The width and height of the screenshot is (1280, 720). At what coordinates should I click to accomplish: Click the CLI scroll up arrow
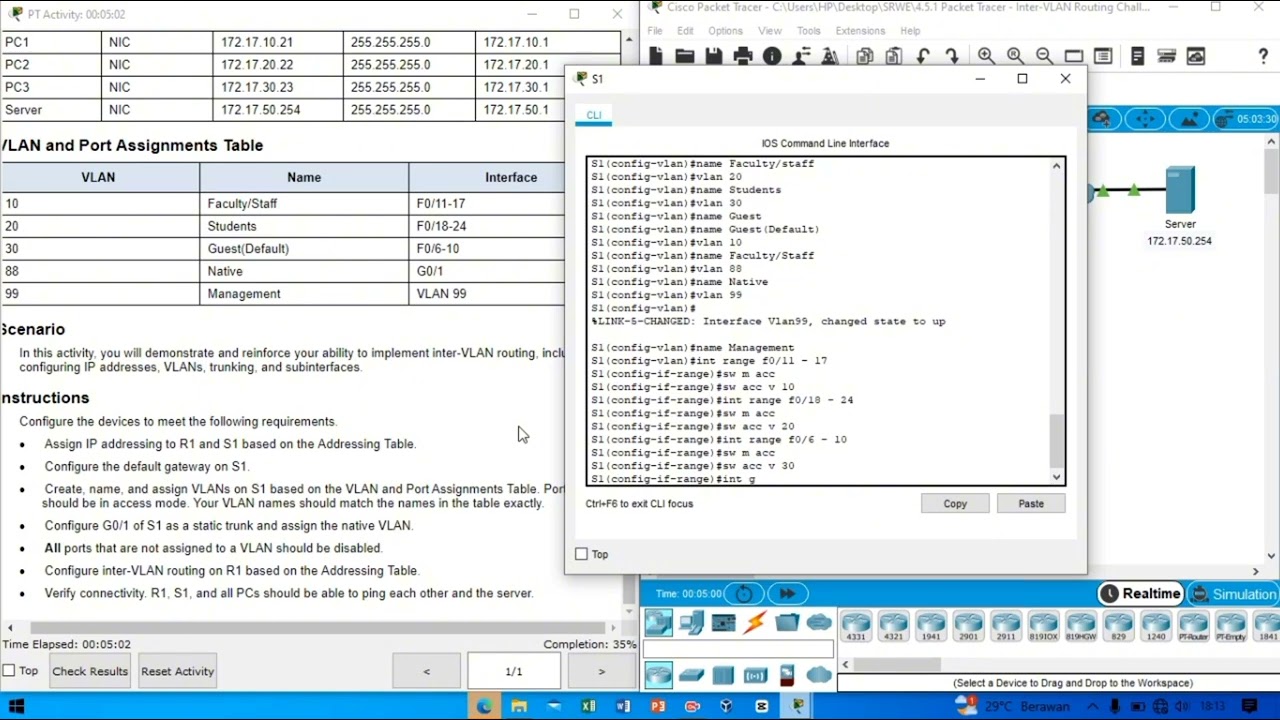pos(1056,165)
